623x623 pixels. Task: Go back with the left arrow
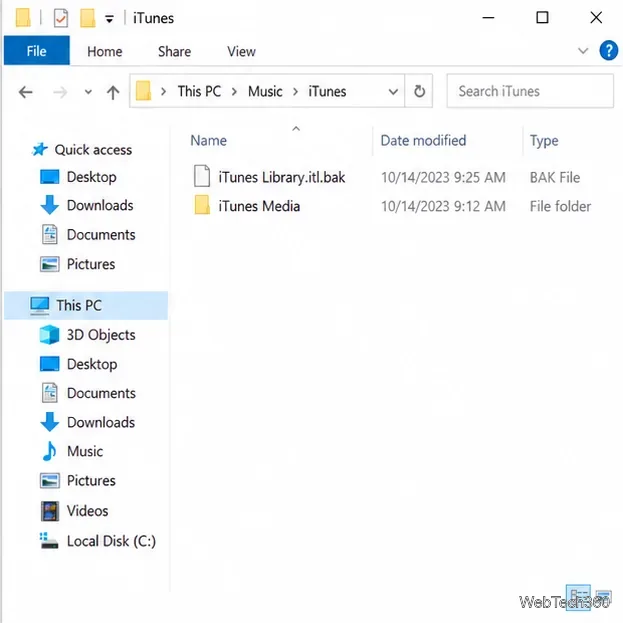(25, 92)
